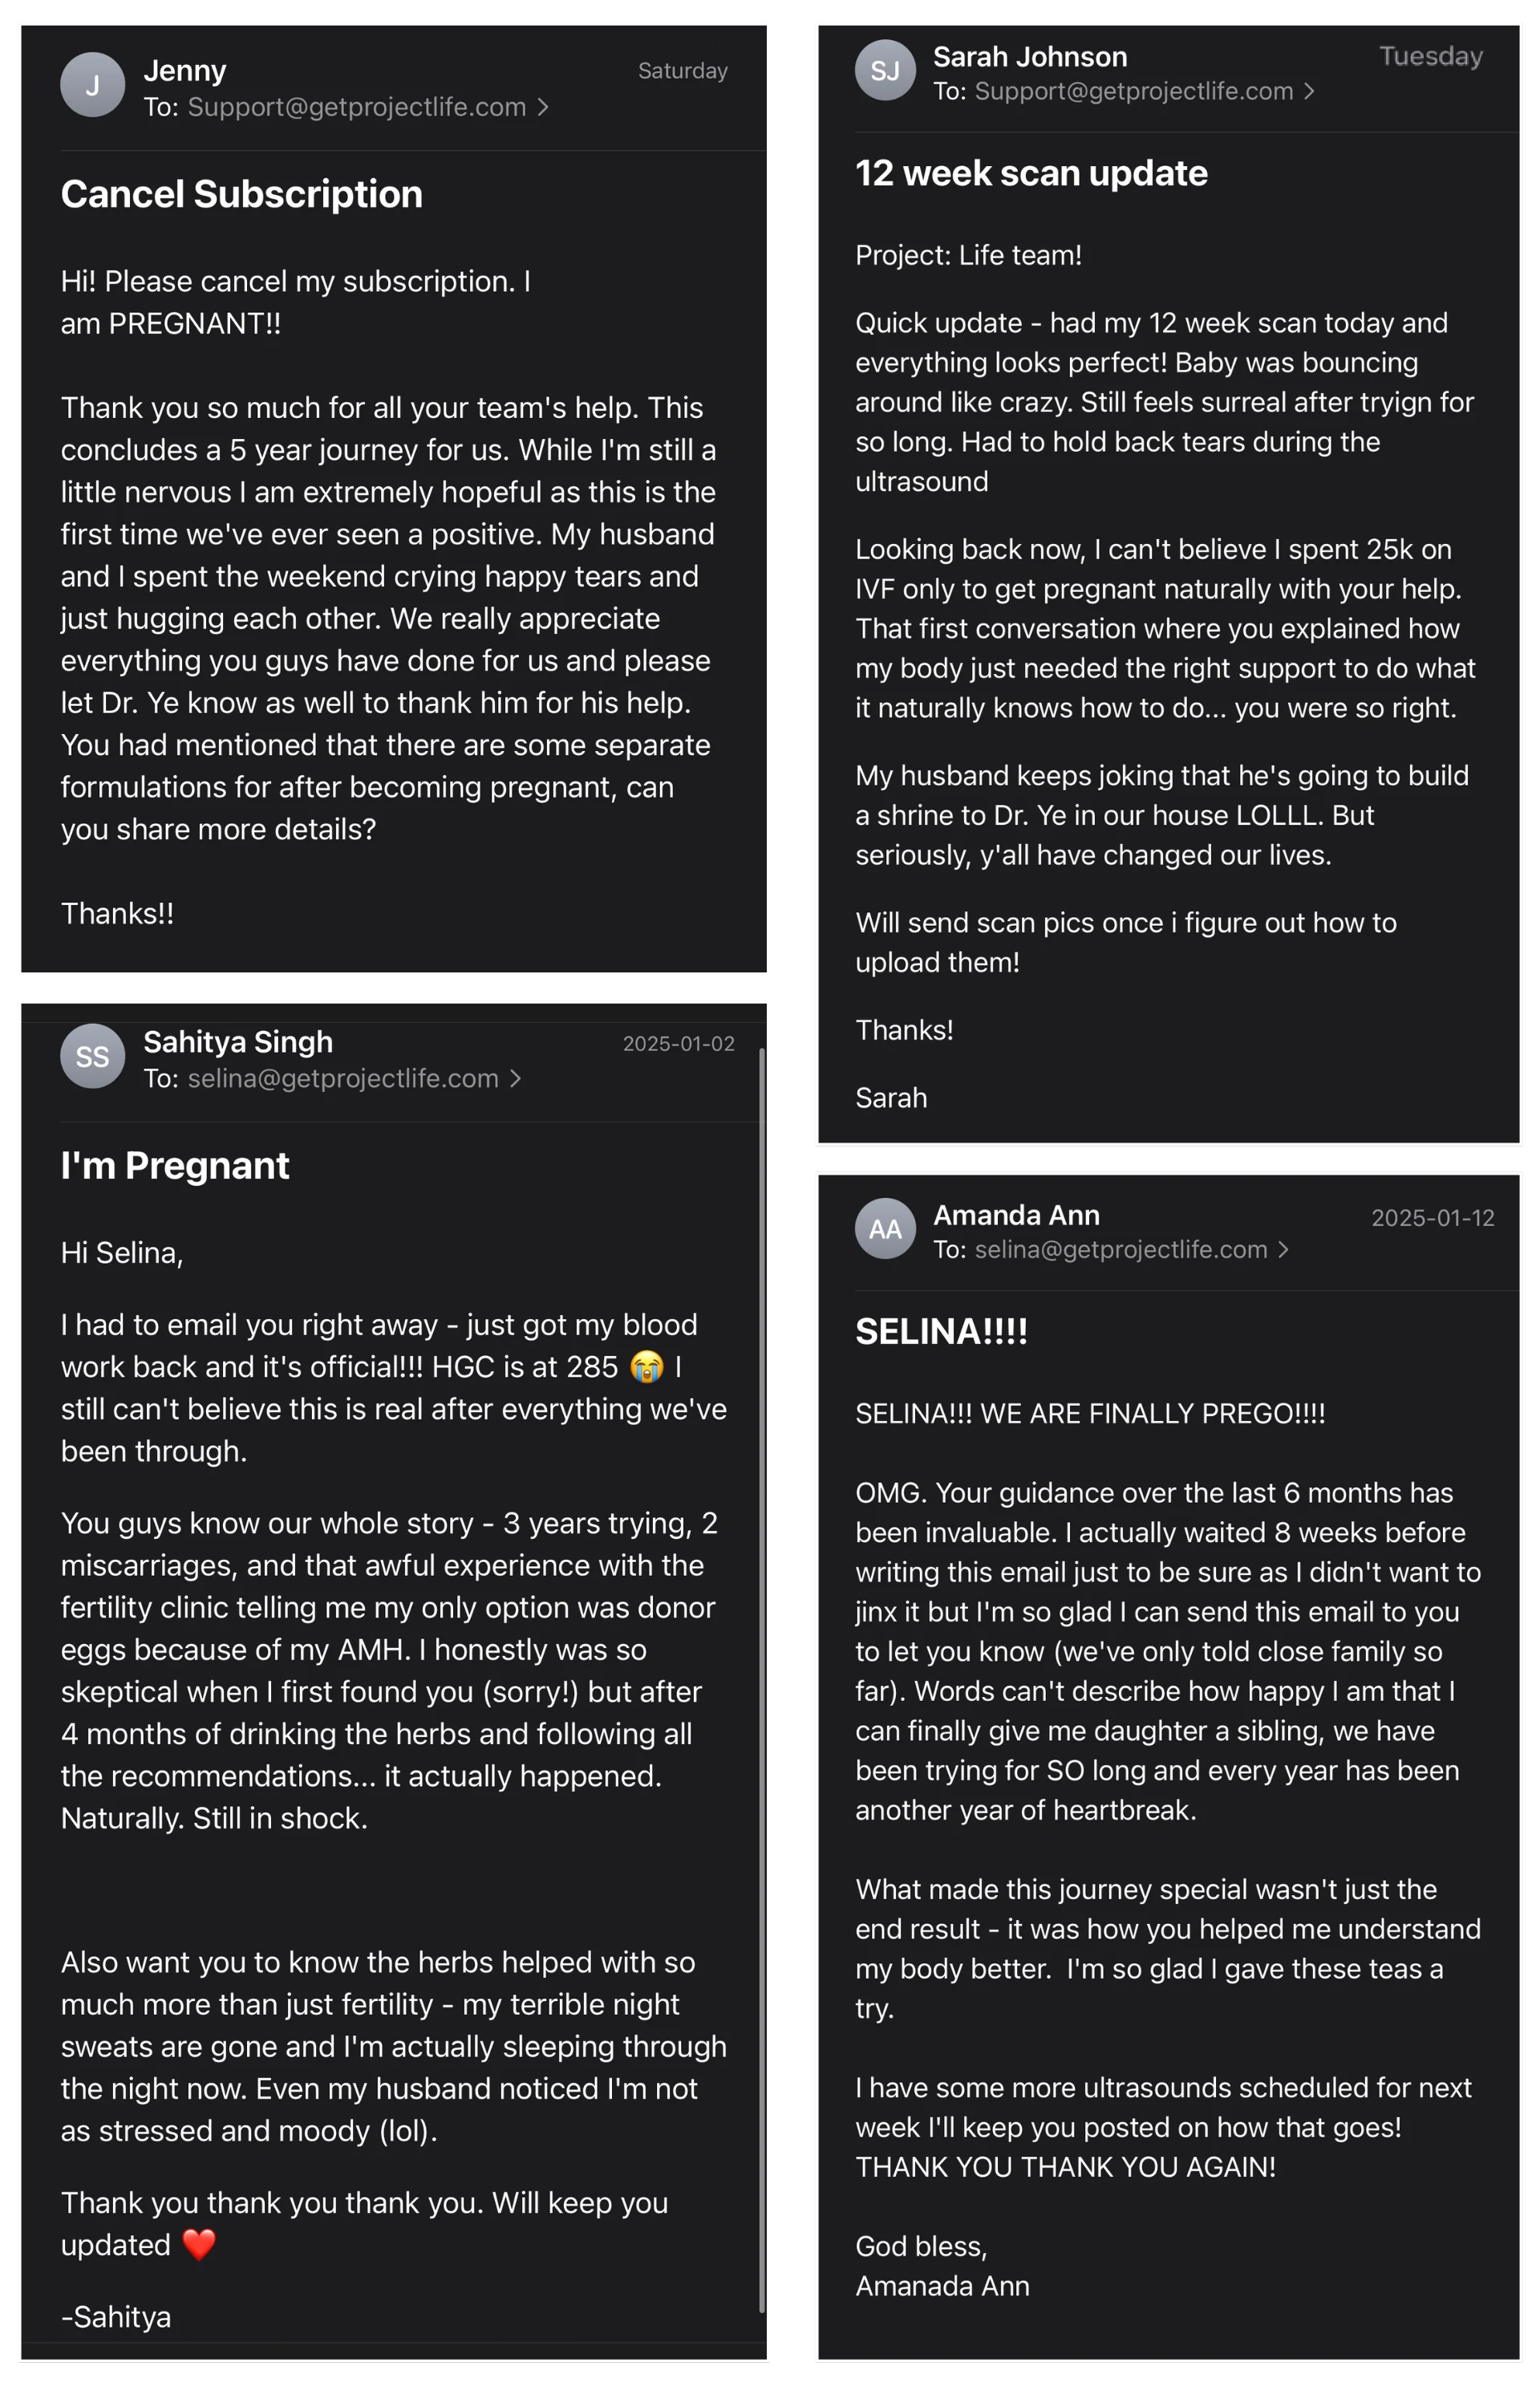This screenshot has width=1540, height=2407.
Task: Click Jenny's gray J avatar
Action: click(92, 85)
